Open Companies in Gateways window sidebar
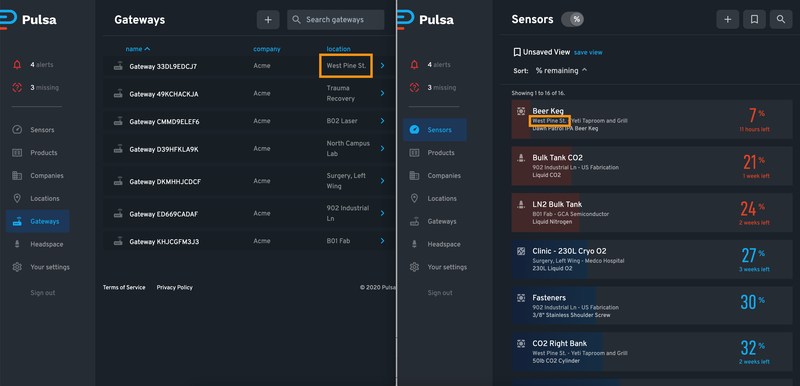Screen dimensions: 800x386 [x=38, y=176]
